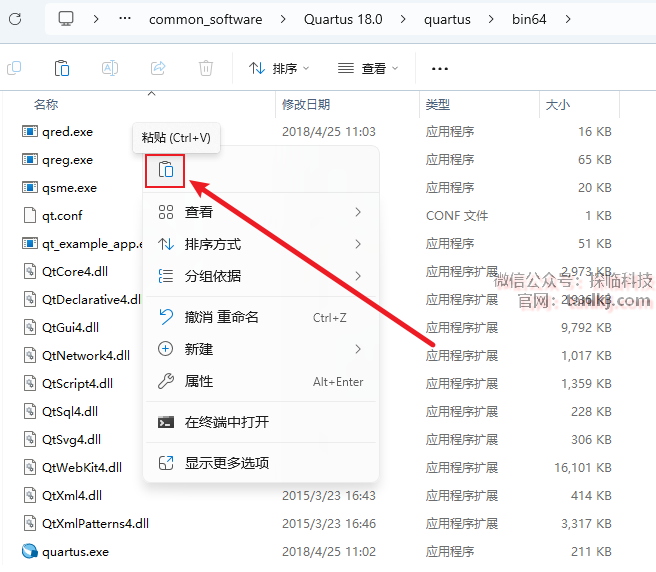Click the toolbar Copy icon
Image resolution: width=656 pixels, height=572 pixels.
(14, 68)
